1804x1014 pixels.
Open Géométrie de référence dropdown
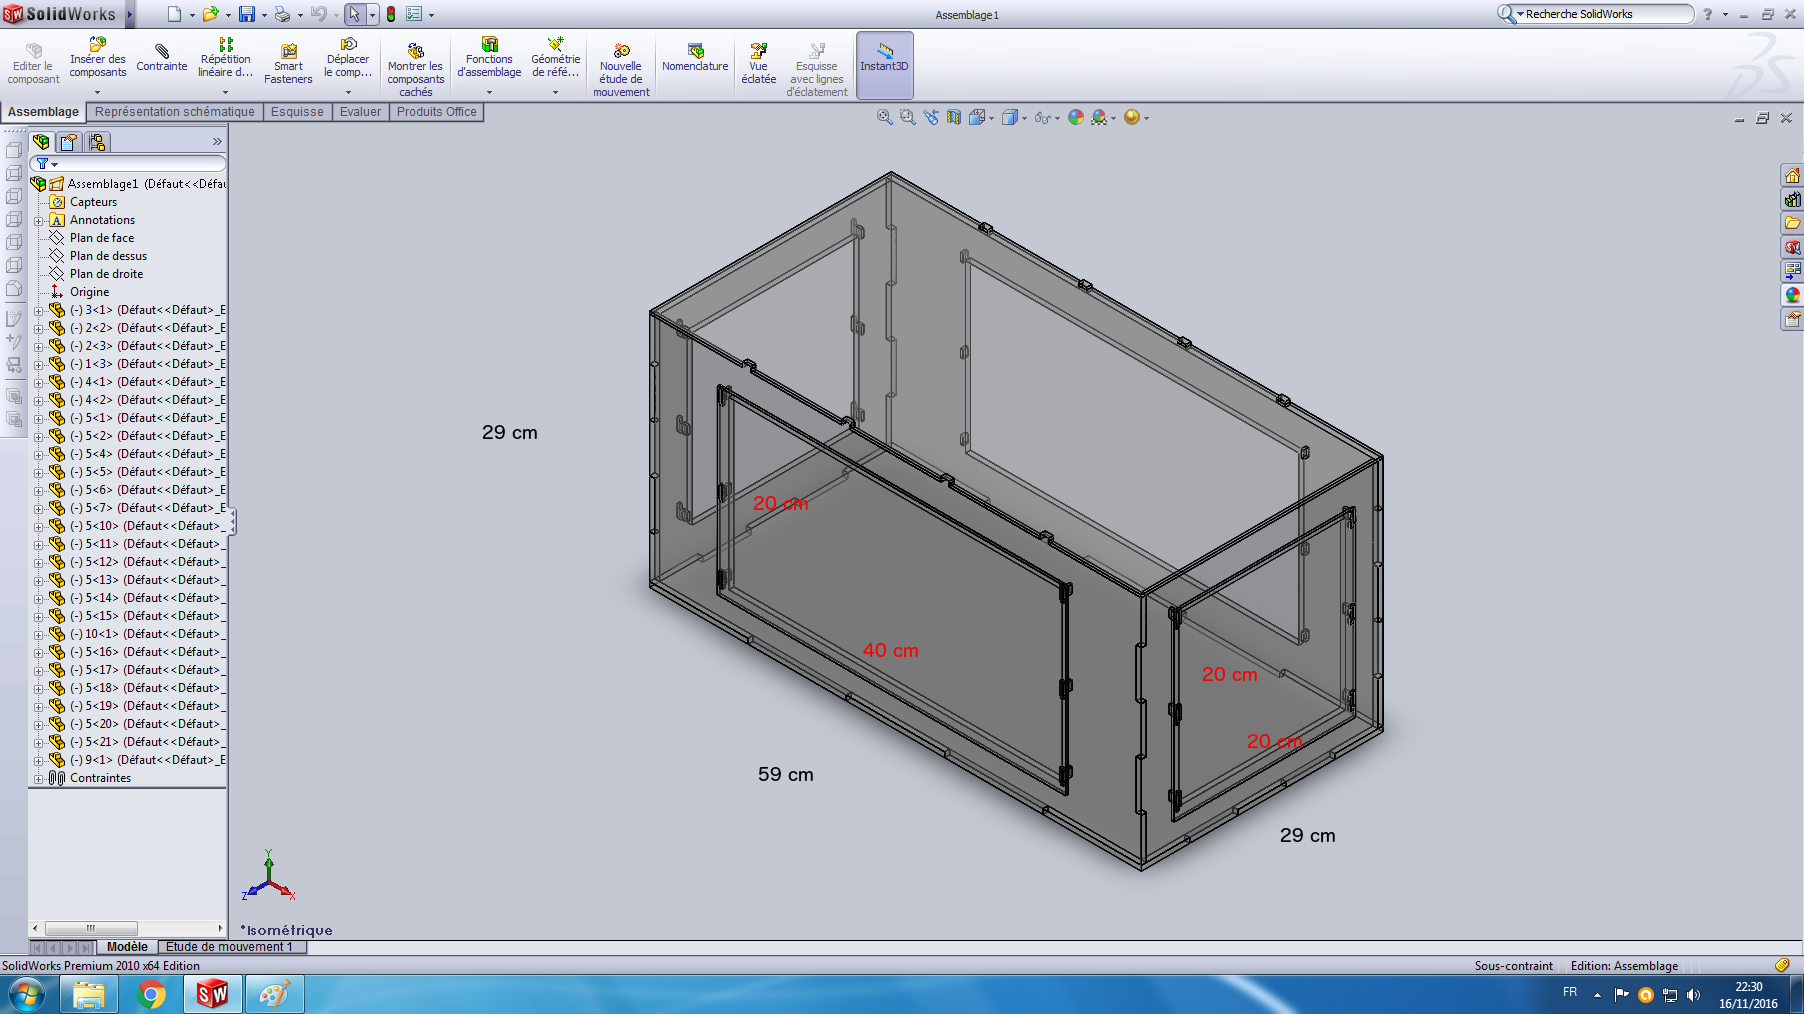pyautogui.click(x=556, y=92)
